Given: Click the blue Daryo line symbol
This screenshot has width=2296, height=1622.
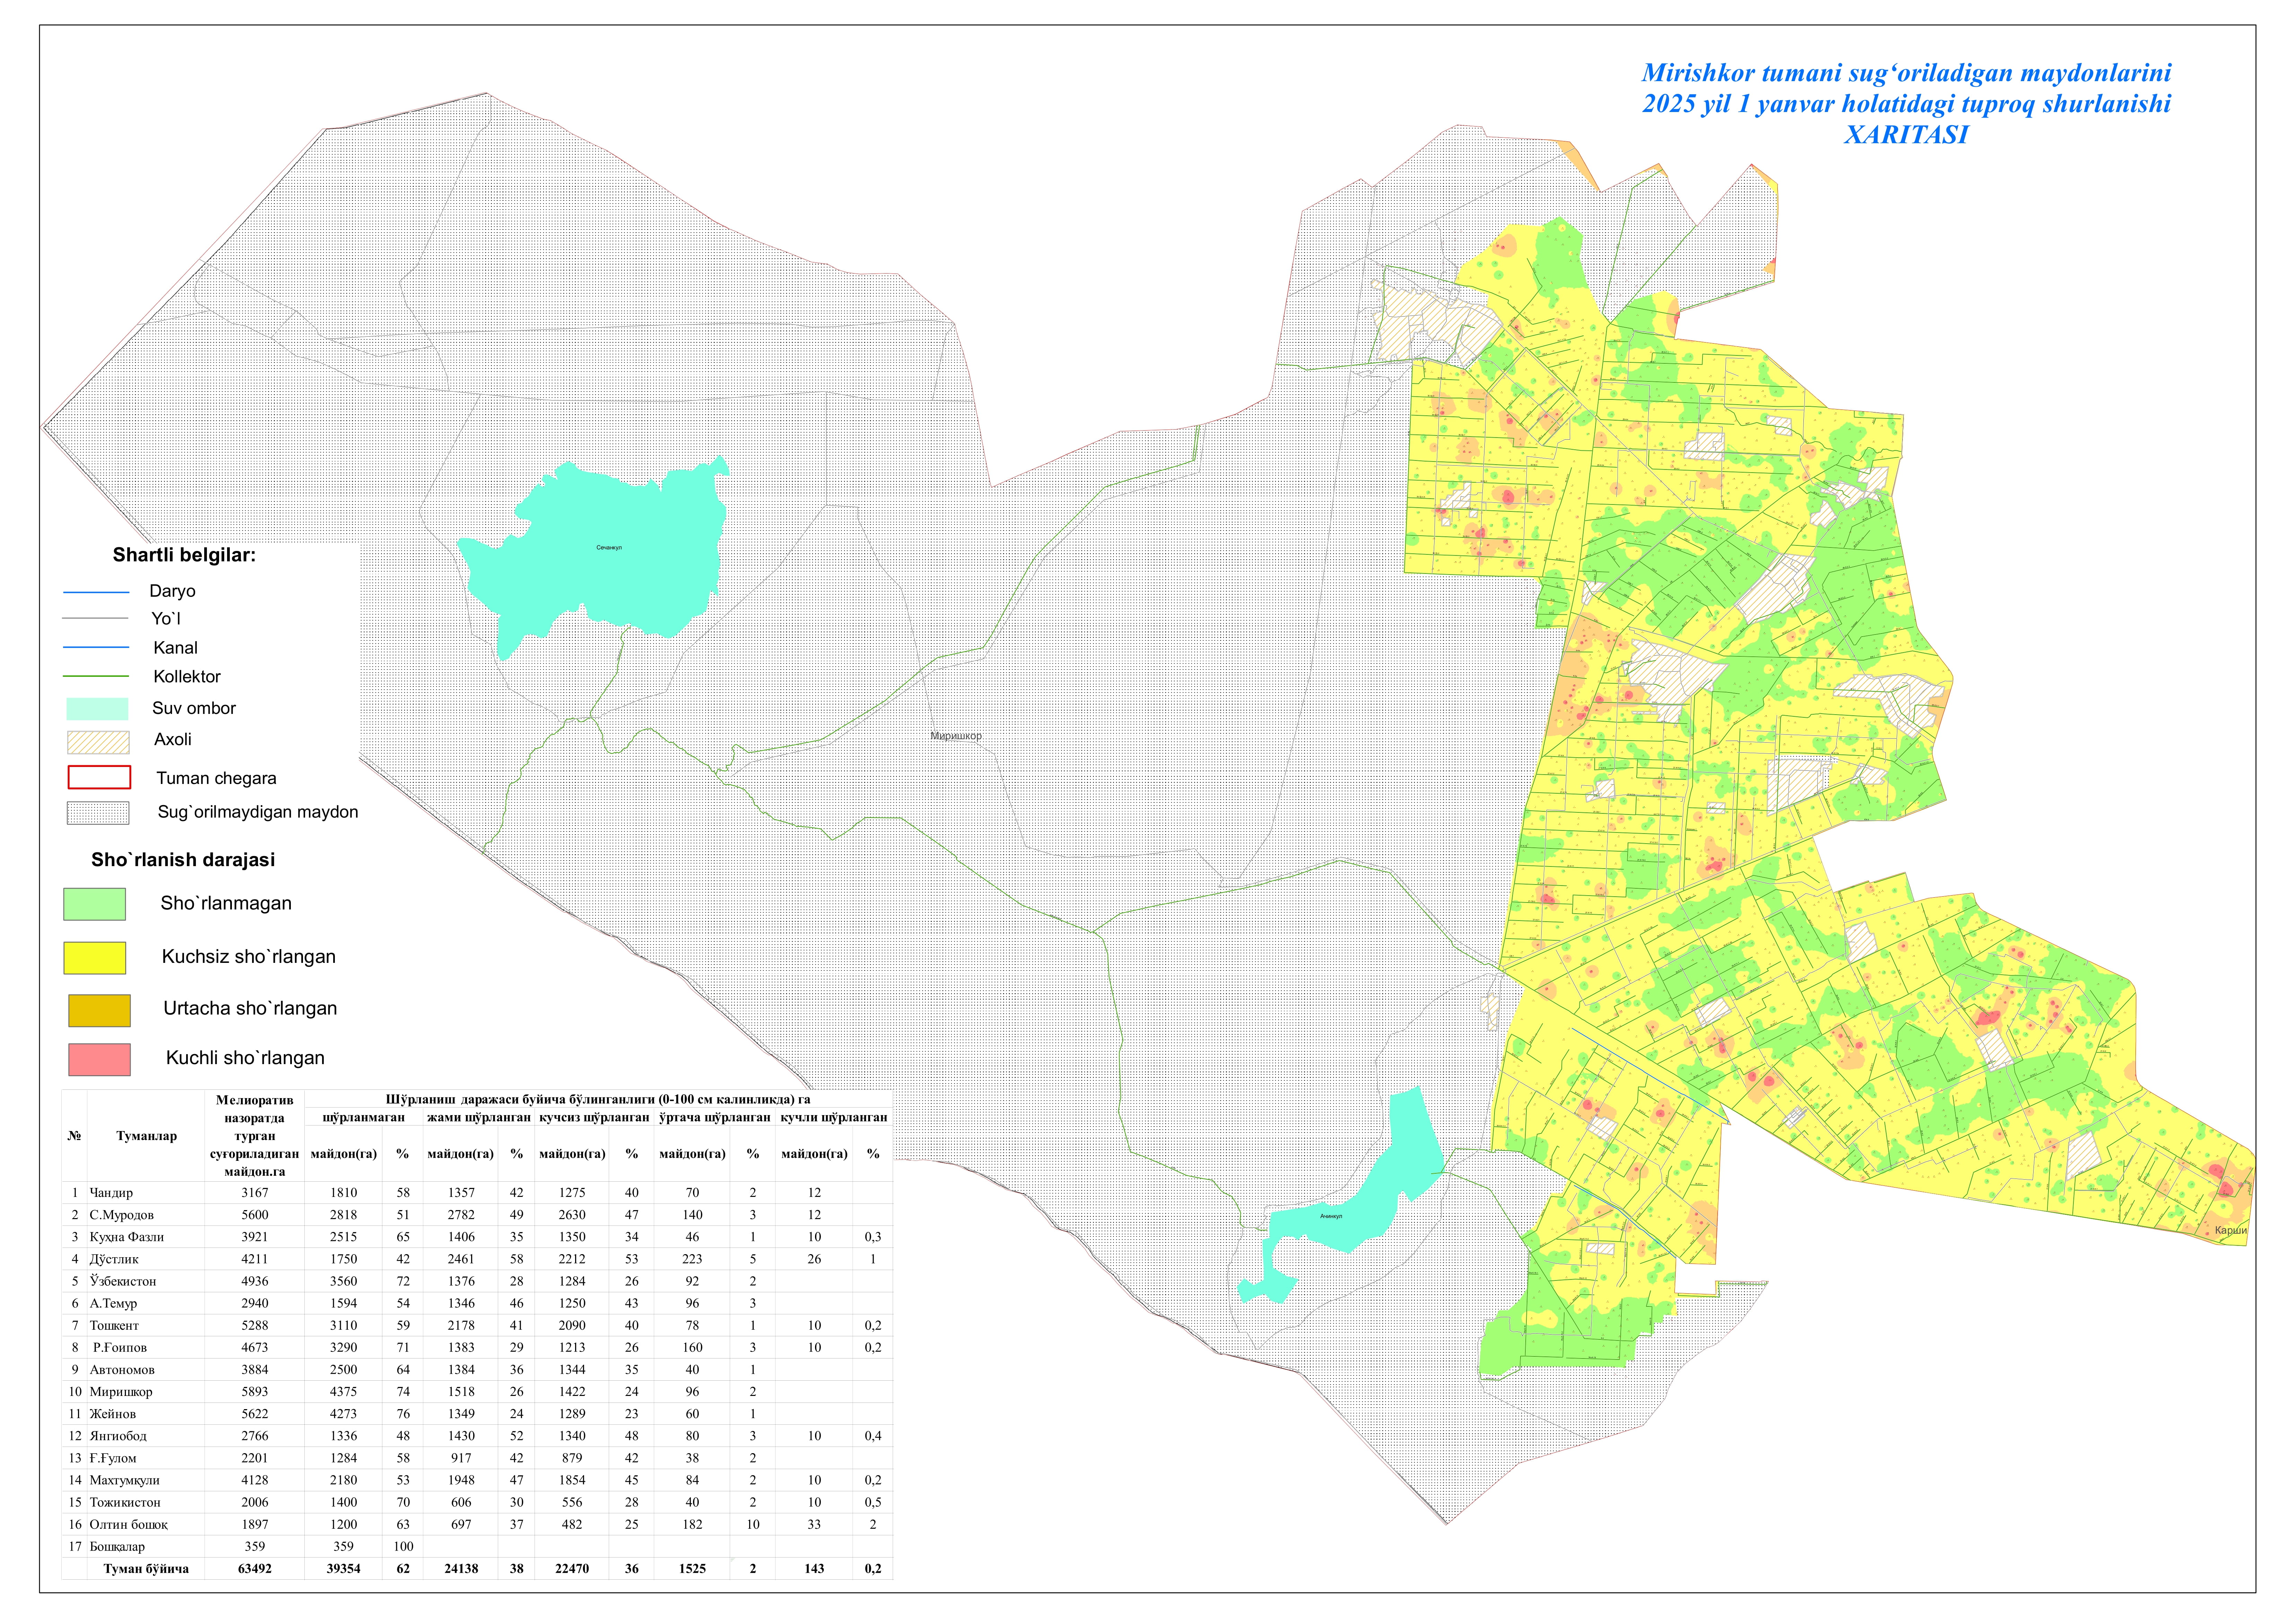Looking at the screenshot, I should [96, 592].
